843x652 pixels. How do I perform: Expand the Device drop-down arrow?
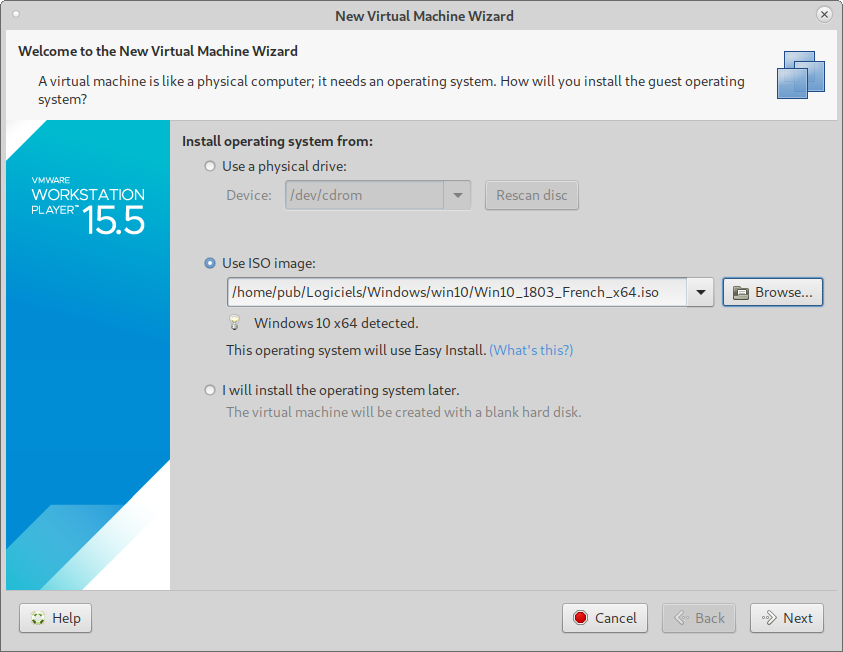(458, 195)
